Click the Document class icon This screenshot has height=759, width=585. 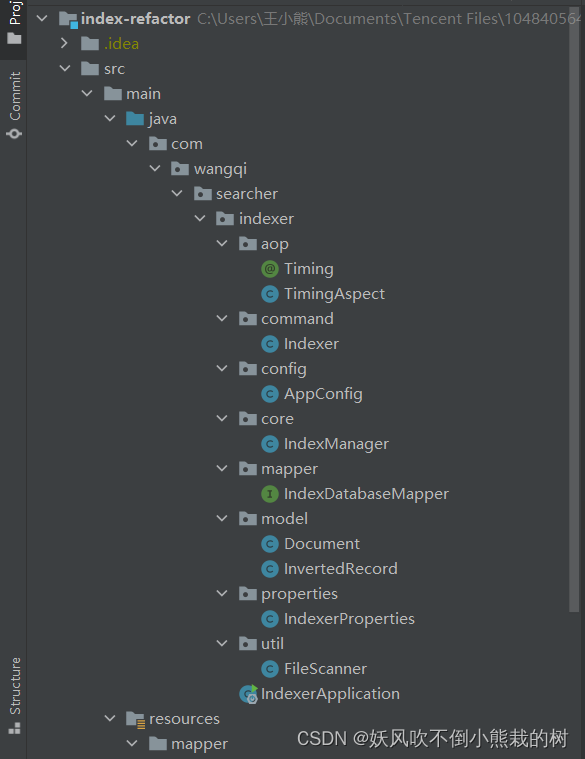[270, 544]
